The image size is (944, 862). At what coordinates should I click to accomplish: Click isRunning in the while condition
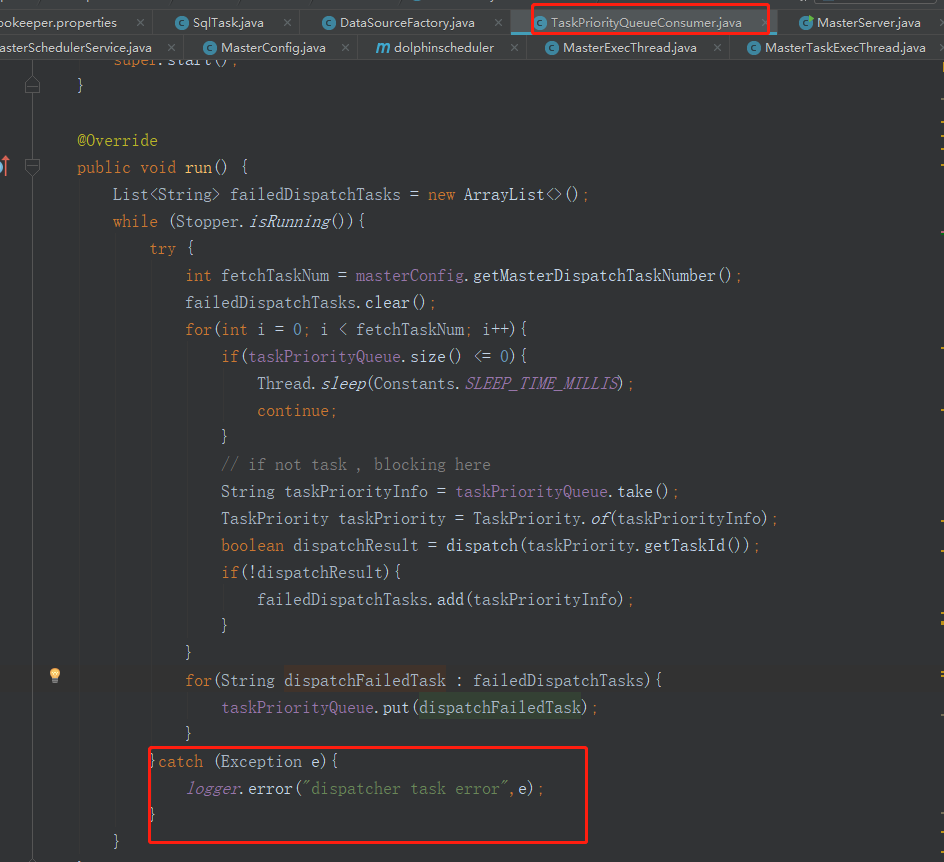click(x=289, y=222)
